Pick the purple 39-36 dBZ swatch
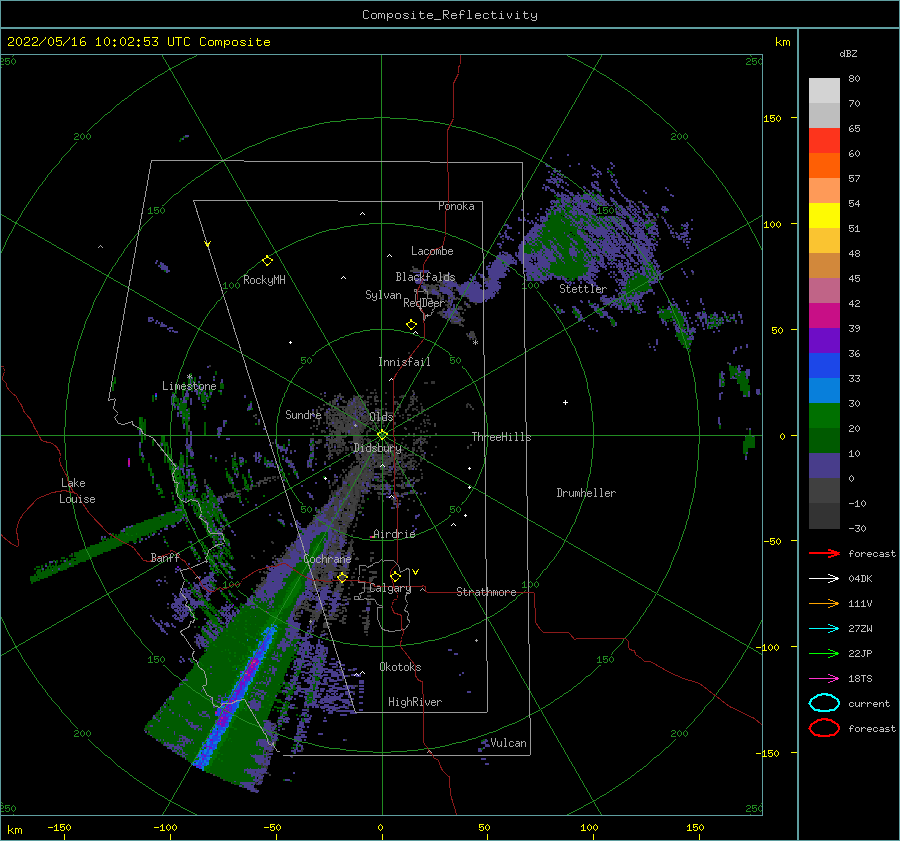 point(824,341)
